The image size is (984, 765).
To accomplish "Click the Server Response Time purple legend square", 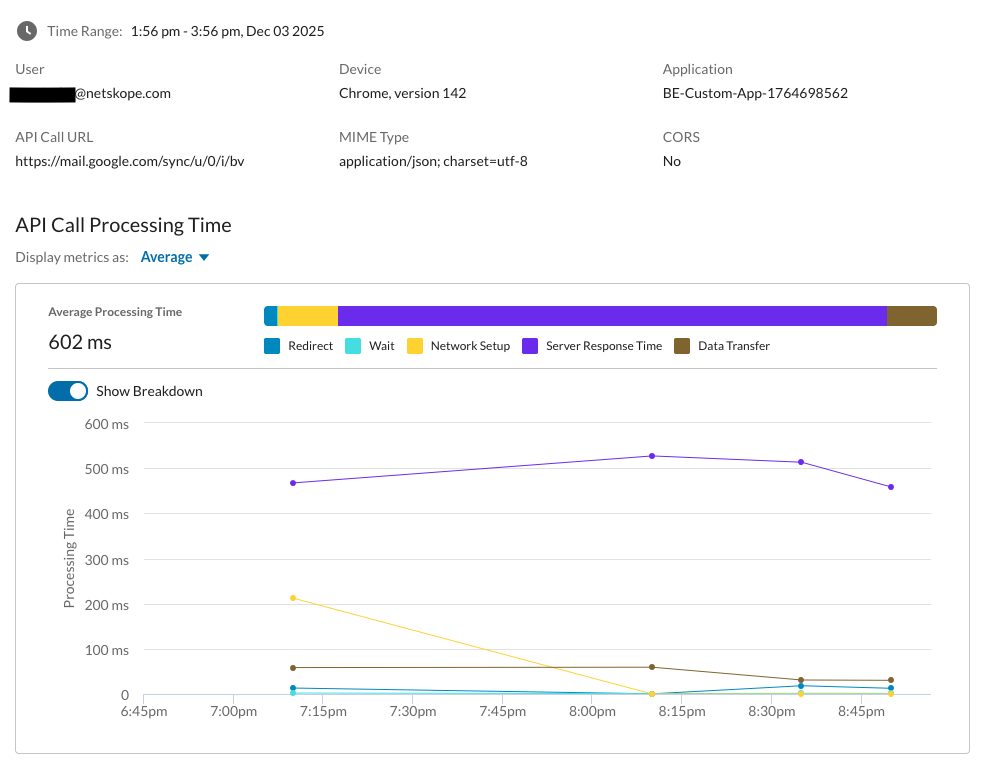I will coord(530,346).
